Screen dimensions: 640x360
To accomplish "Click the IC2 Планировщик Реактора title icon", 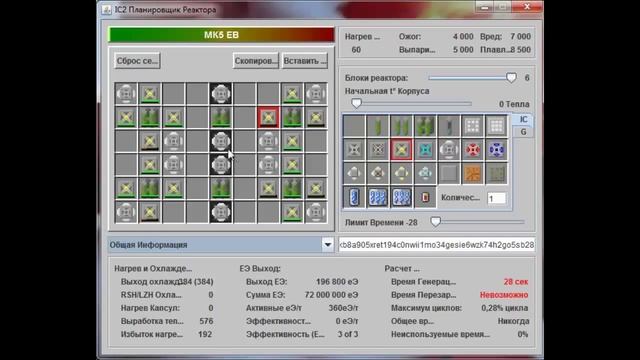I will [107, 9].
